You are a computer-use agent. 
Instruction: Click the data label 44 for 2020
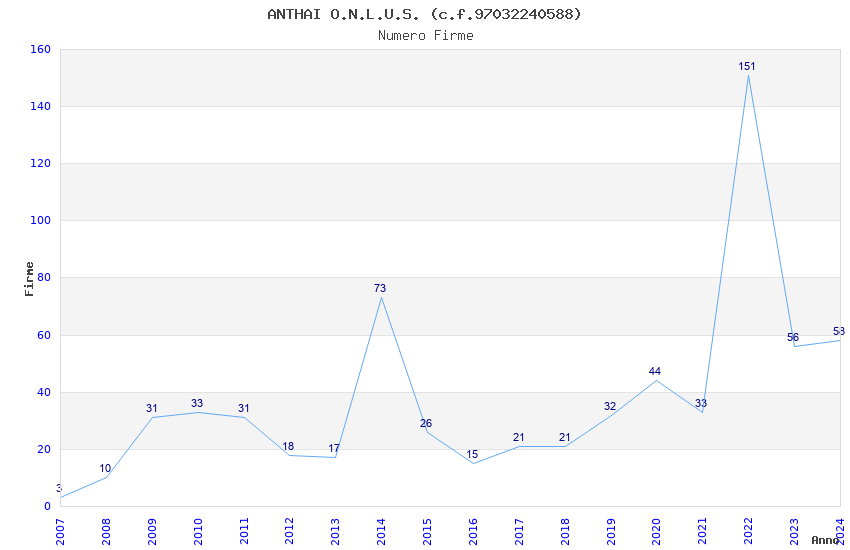655,372
